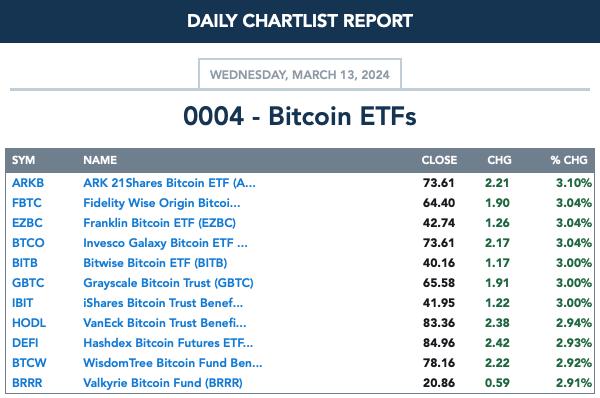Viewport: 600px width, 398px height.
Task: Select the IBIT ticker symbol
Action: pyautogui.click(x=23, y=303)
